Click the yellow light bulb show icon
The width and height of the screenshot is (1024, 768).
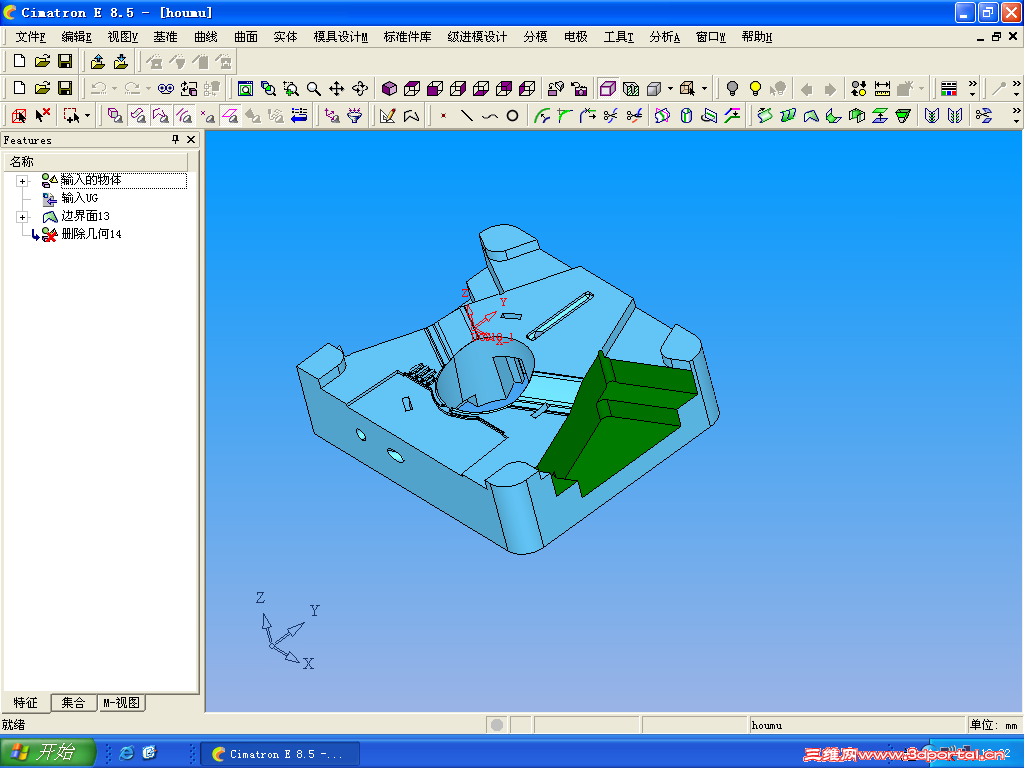coord(755,88)
